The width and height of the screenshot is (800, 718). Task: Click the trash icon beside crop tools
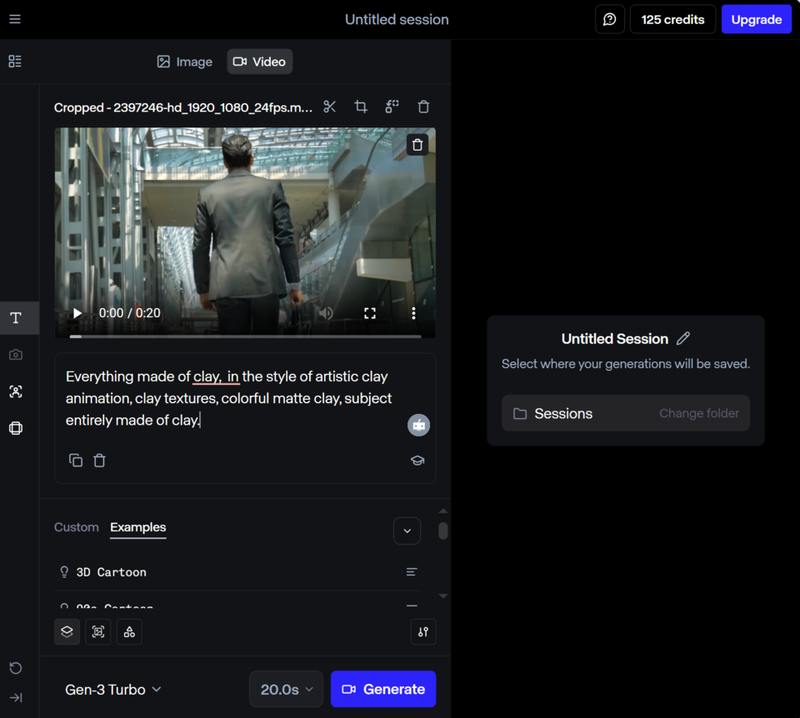tap(423, 107)
